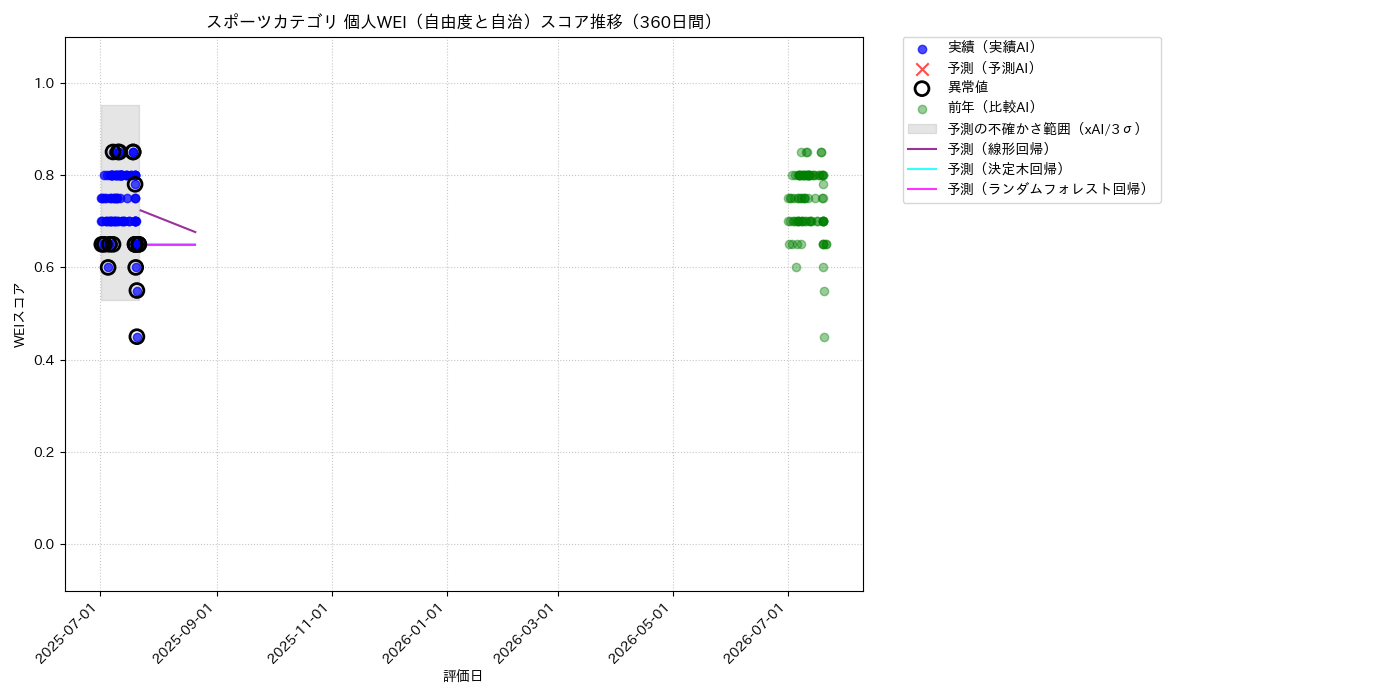Click the lowest outlier point near 0.45

(x=137, y=337)
